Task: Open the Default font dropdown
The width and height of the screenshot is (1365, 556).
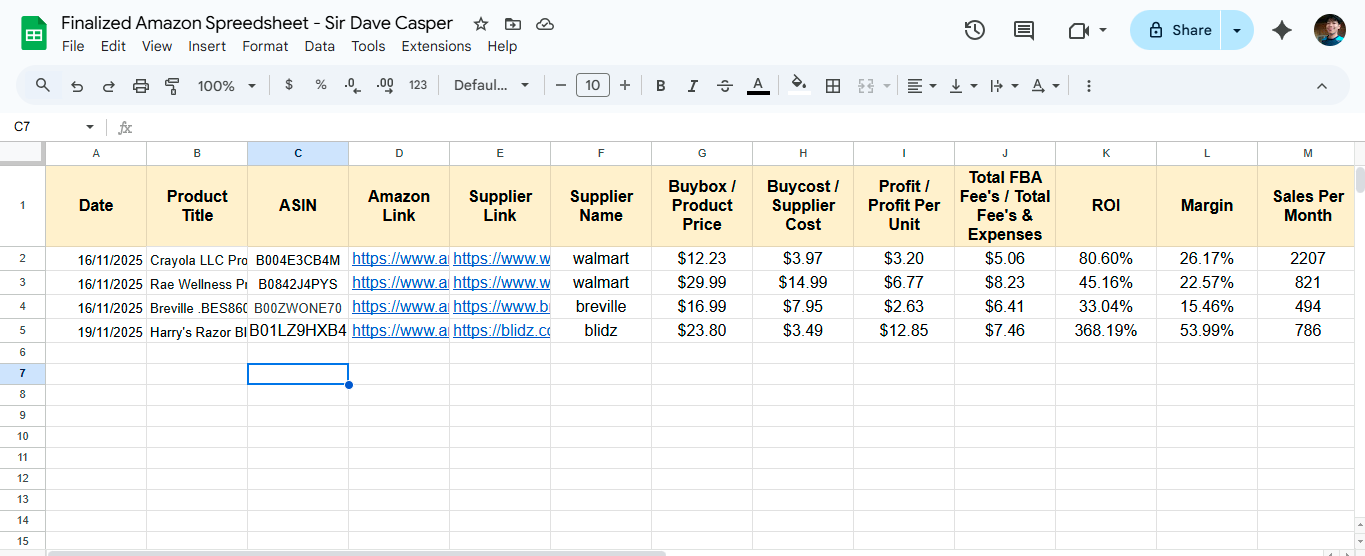Action: coord(491,86)
